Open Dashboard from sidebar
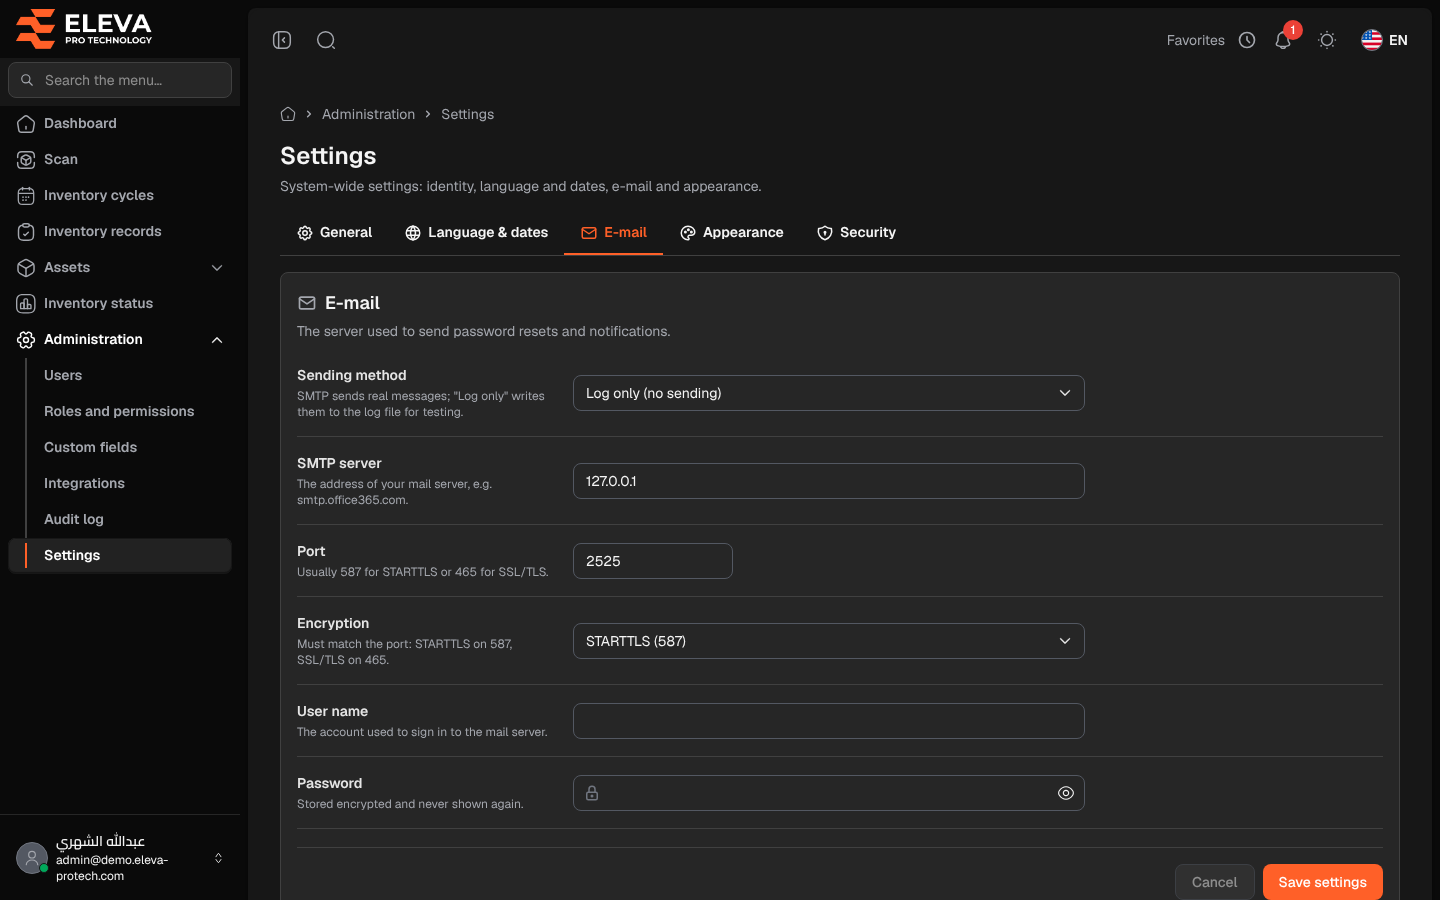This screenshot has height=900, width=1440. [120, 123]
